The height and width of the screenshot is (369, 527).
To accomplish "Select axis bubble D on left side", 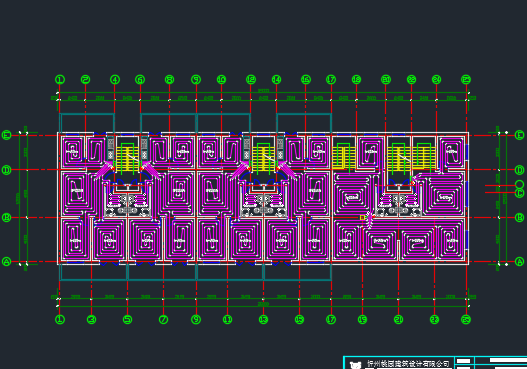I will click(x=6, y=170).
